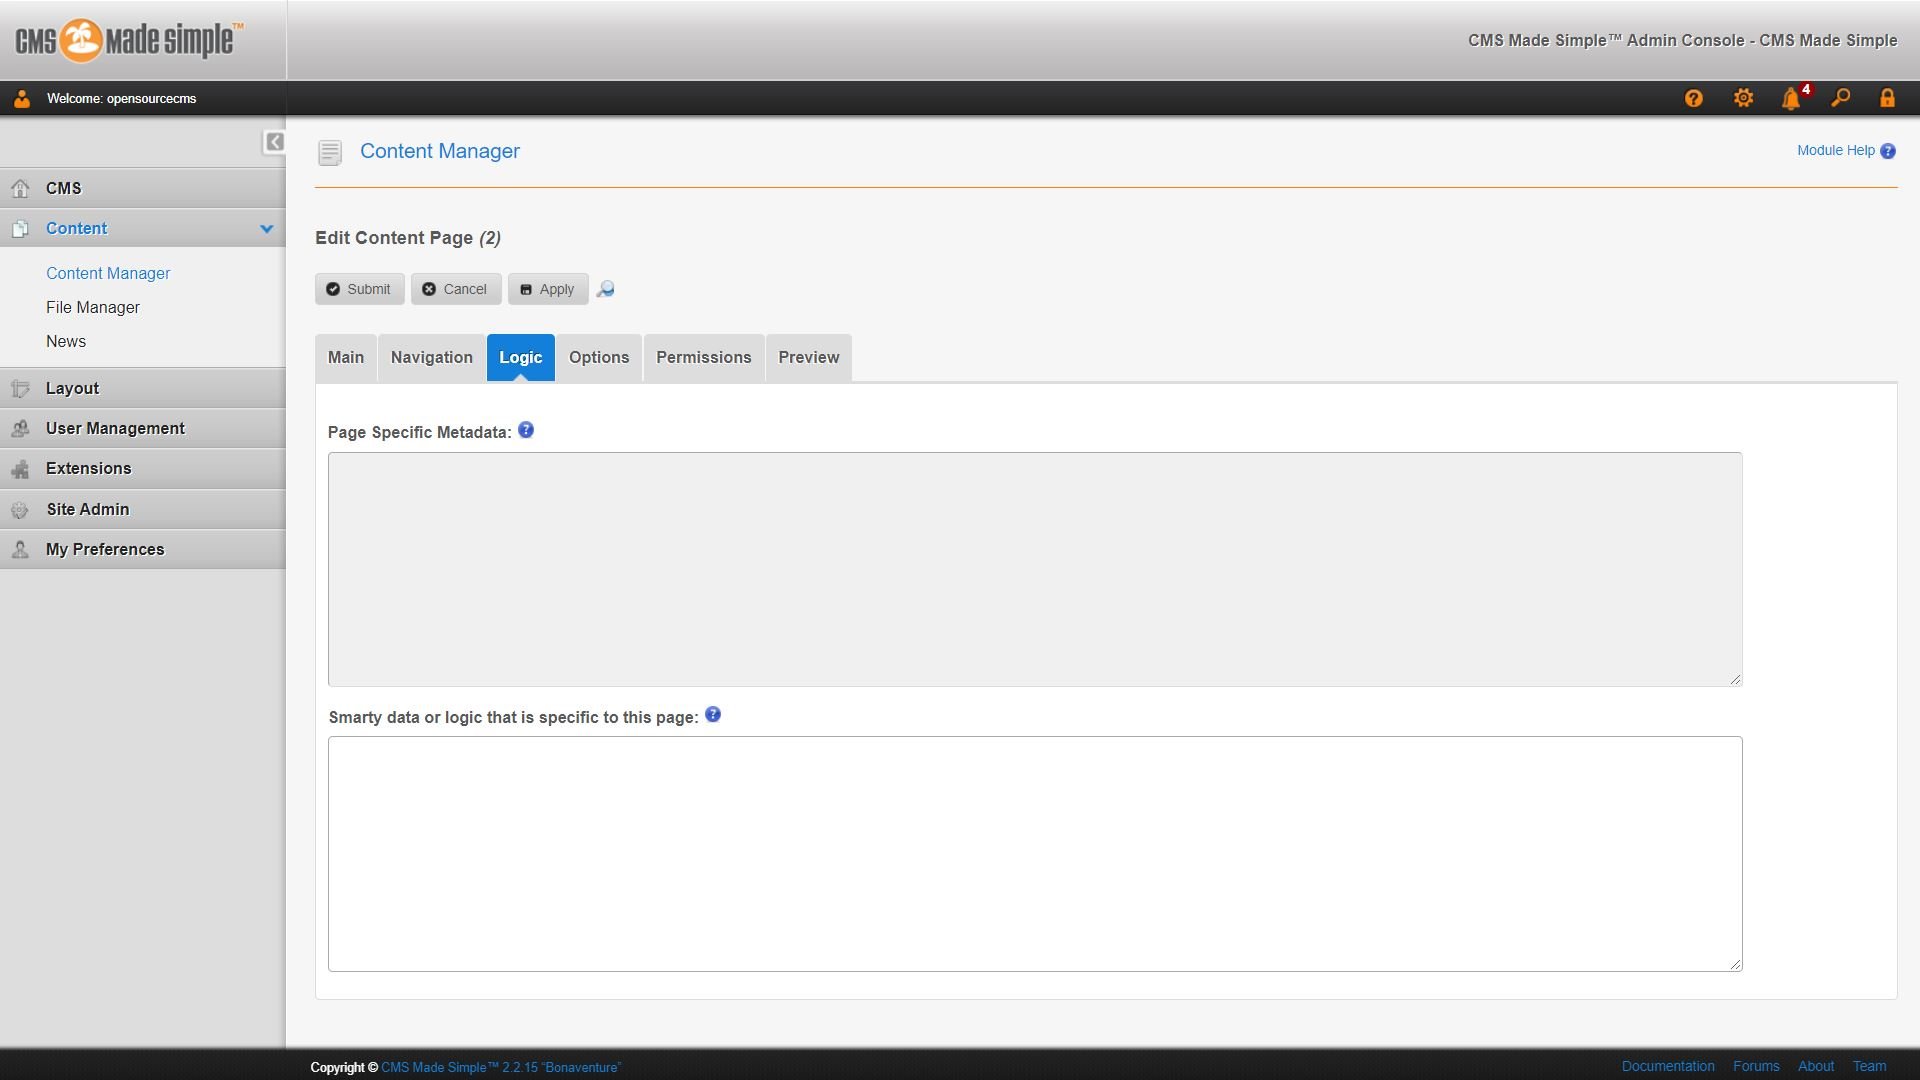Viewport: 1920px width, 1080px height.
Task: Open Module Help question icon
Action: (x=1888, y=151)
